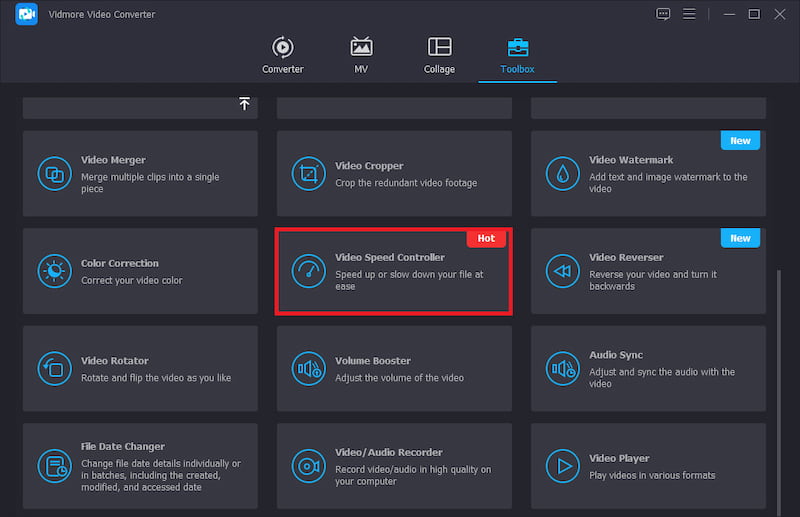
Task: Open the Video/Audio Recorder title
Action: point(389,453)
